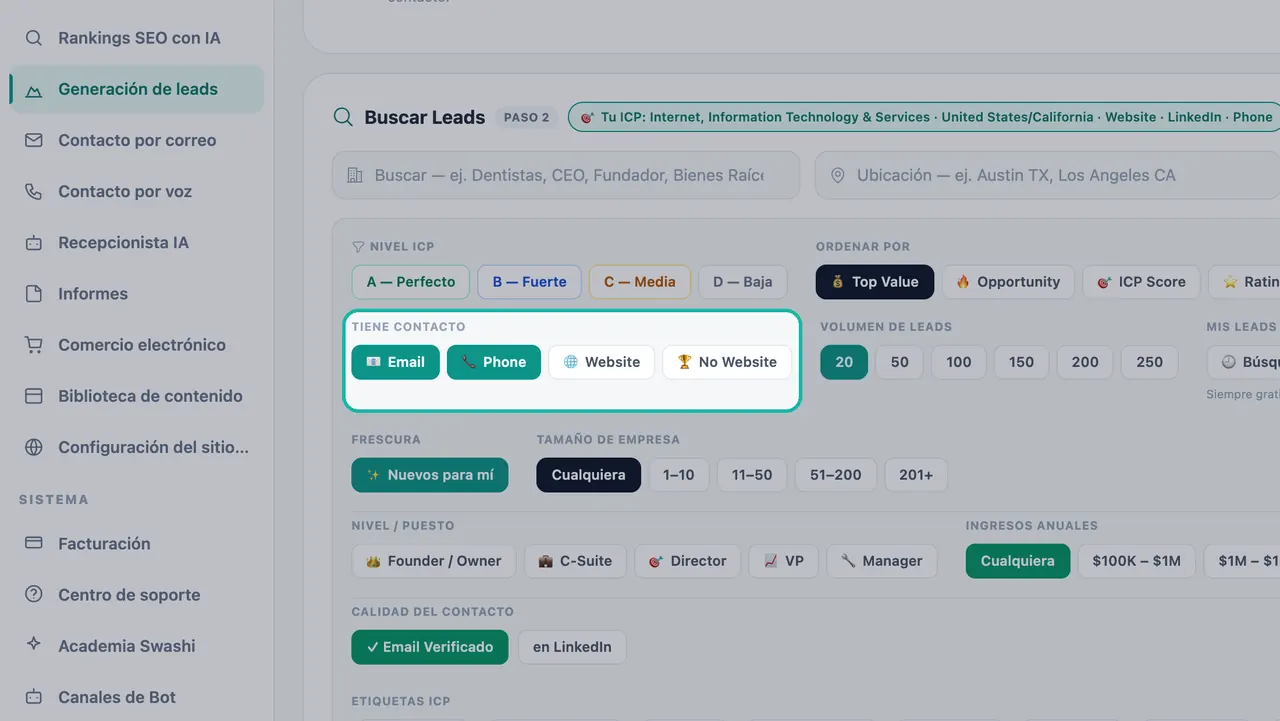
Task: Click the bot icon for Canales de Bot
Action: (34, 696)
